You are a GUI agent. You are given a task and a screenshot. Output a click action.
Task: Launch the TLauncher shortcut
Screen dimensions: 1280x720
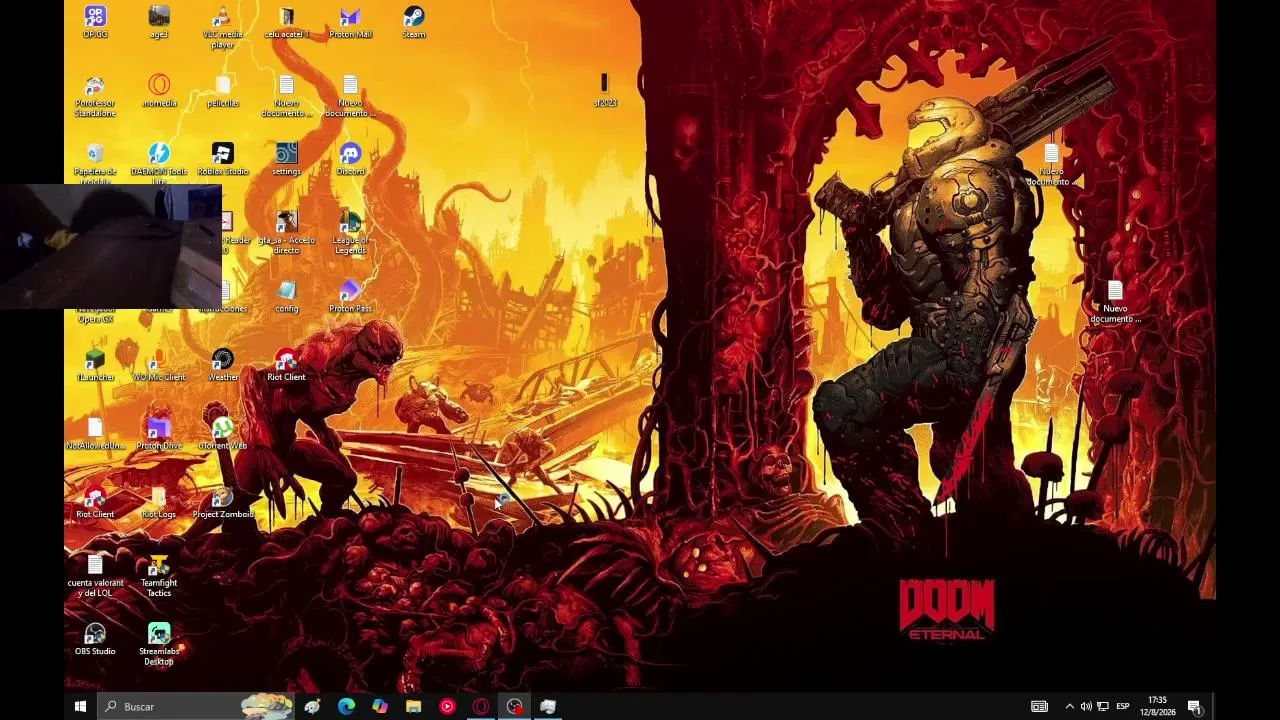point(95,365)
